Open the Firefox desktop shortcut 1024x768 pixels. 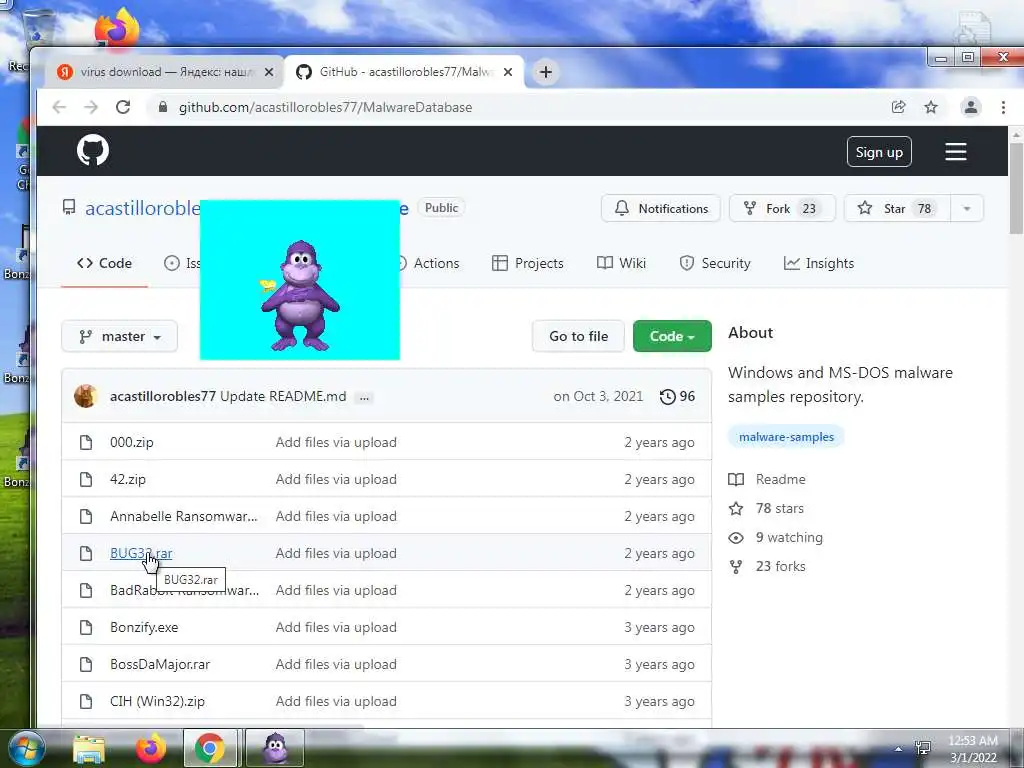coord(117,27)
